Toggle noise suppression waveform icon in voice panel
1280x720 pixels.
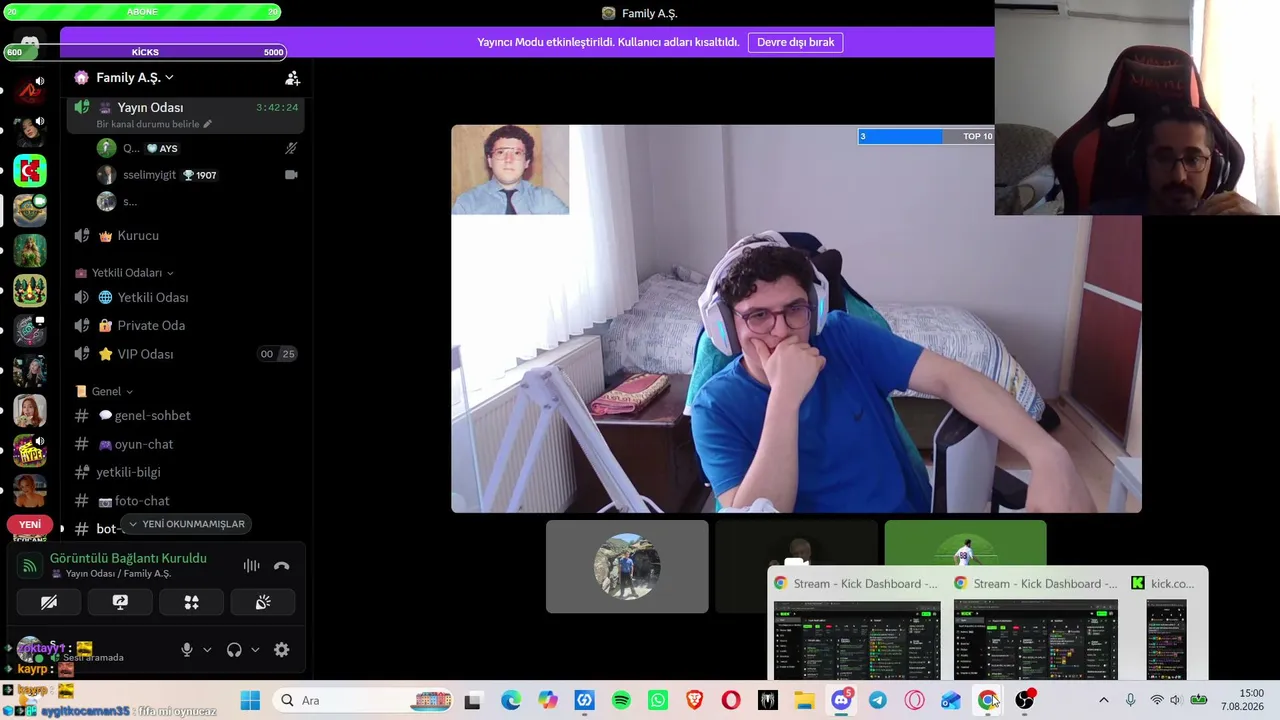(251, 566)
